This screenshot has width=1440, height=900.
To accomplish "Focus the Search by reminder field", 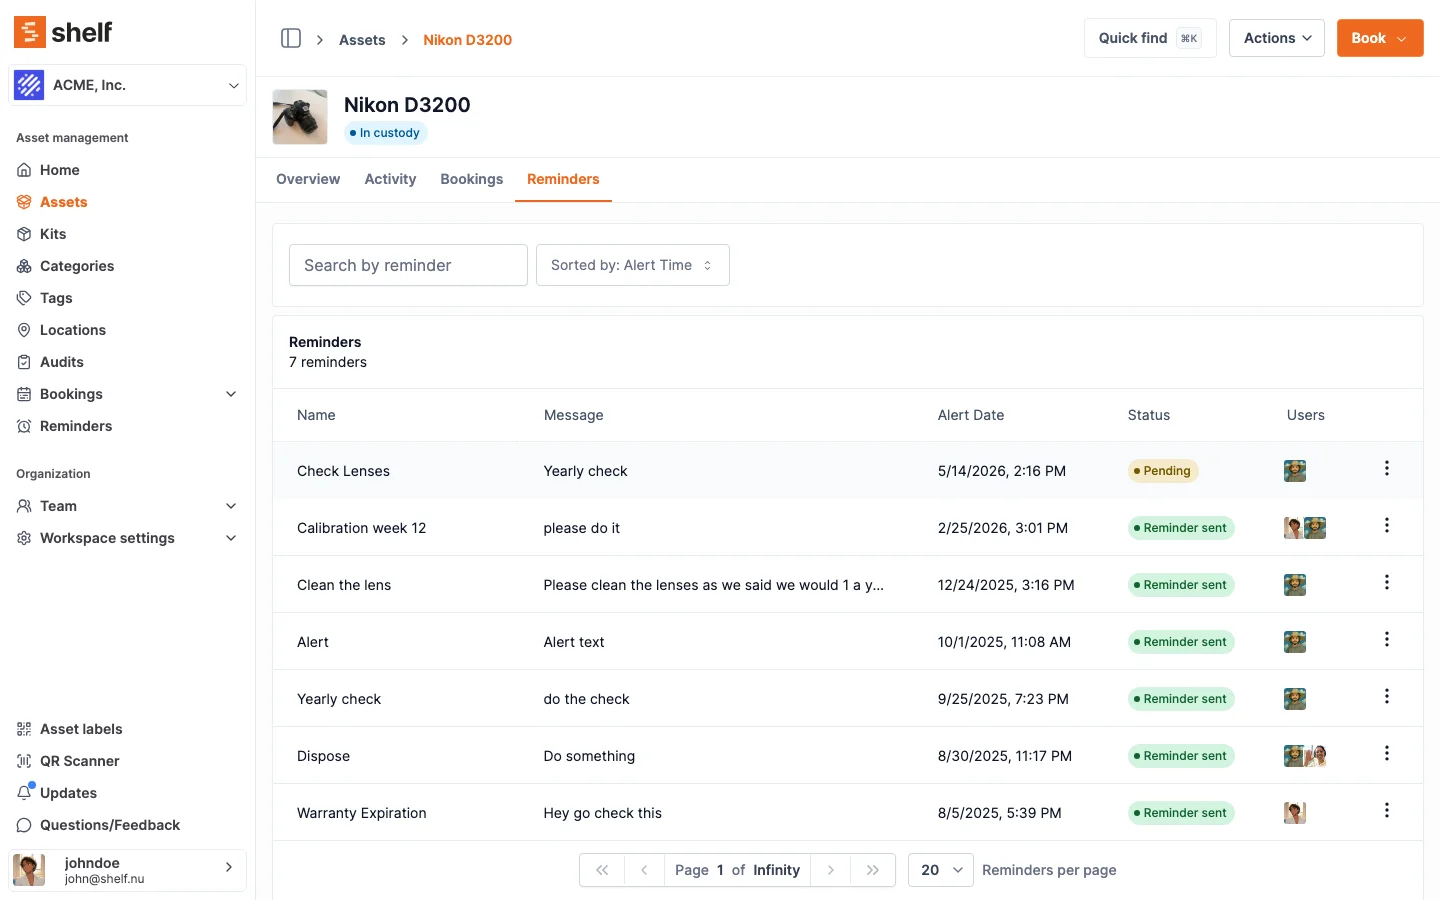I will pos(408,265).
